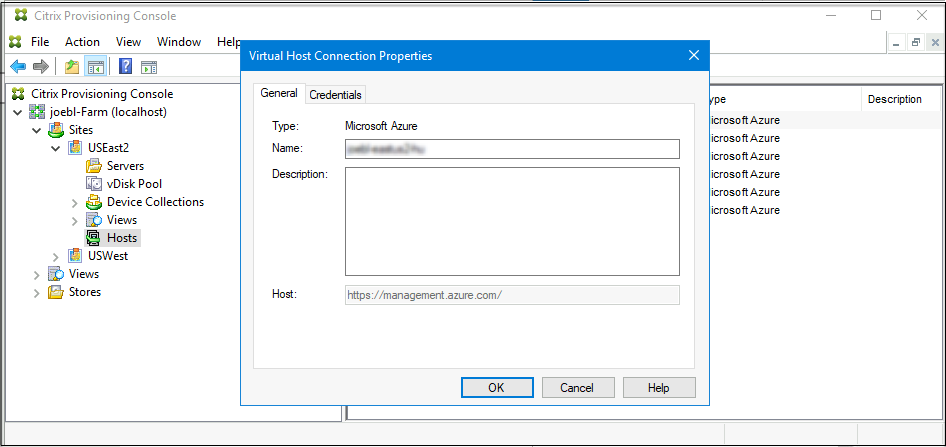Open Help via the blue question-mark icon
This screenshot has width=946, height=447.
[x=126, y=67]
